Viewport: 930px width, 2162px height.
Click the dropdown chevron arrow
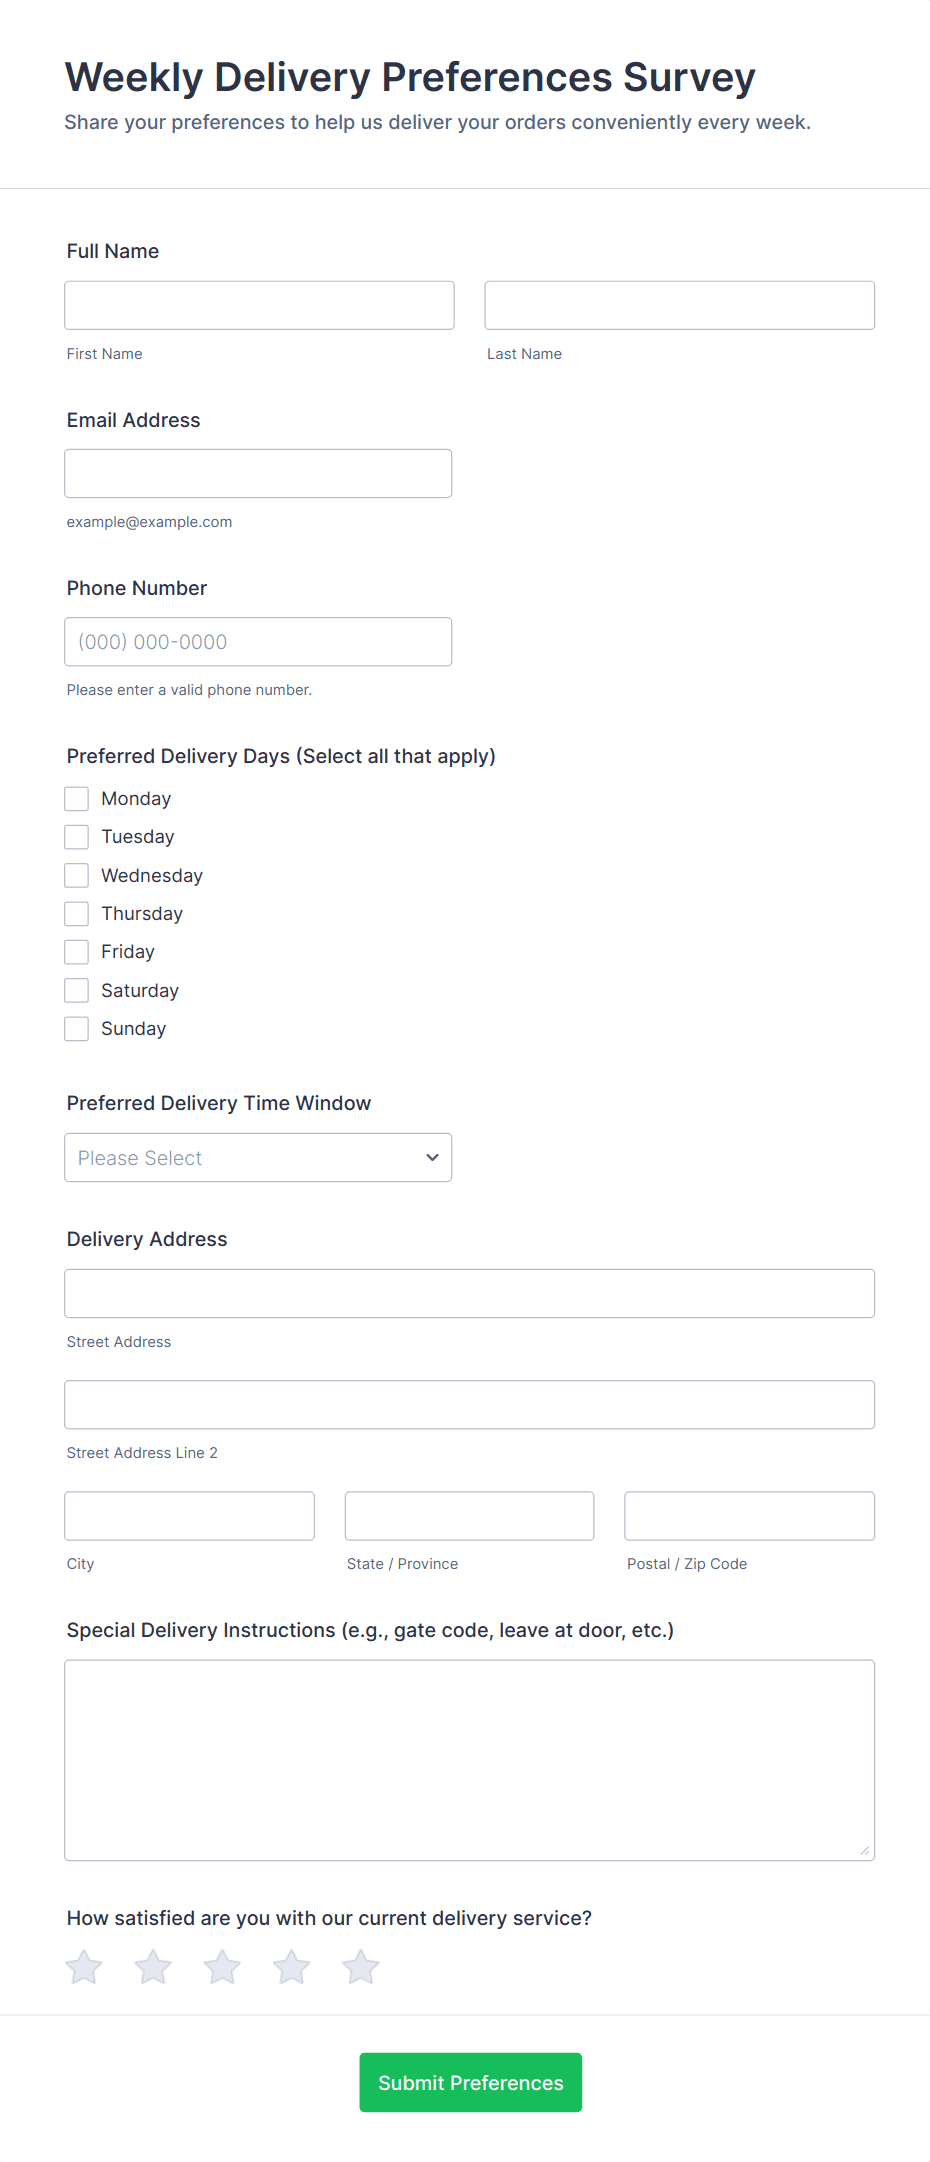click(x=432, y=1158)
